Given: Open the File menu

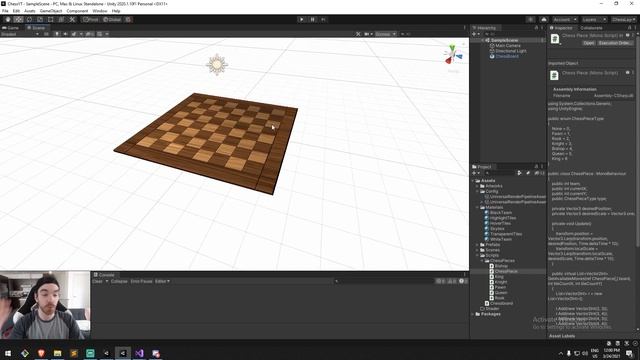Looking at the screenshot, I should [x=5, y=11].
